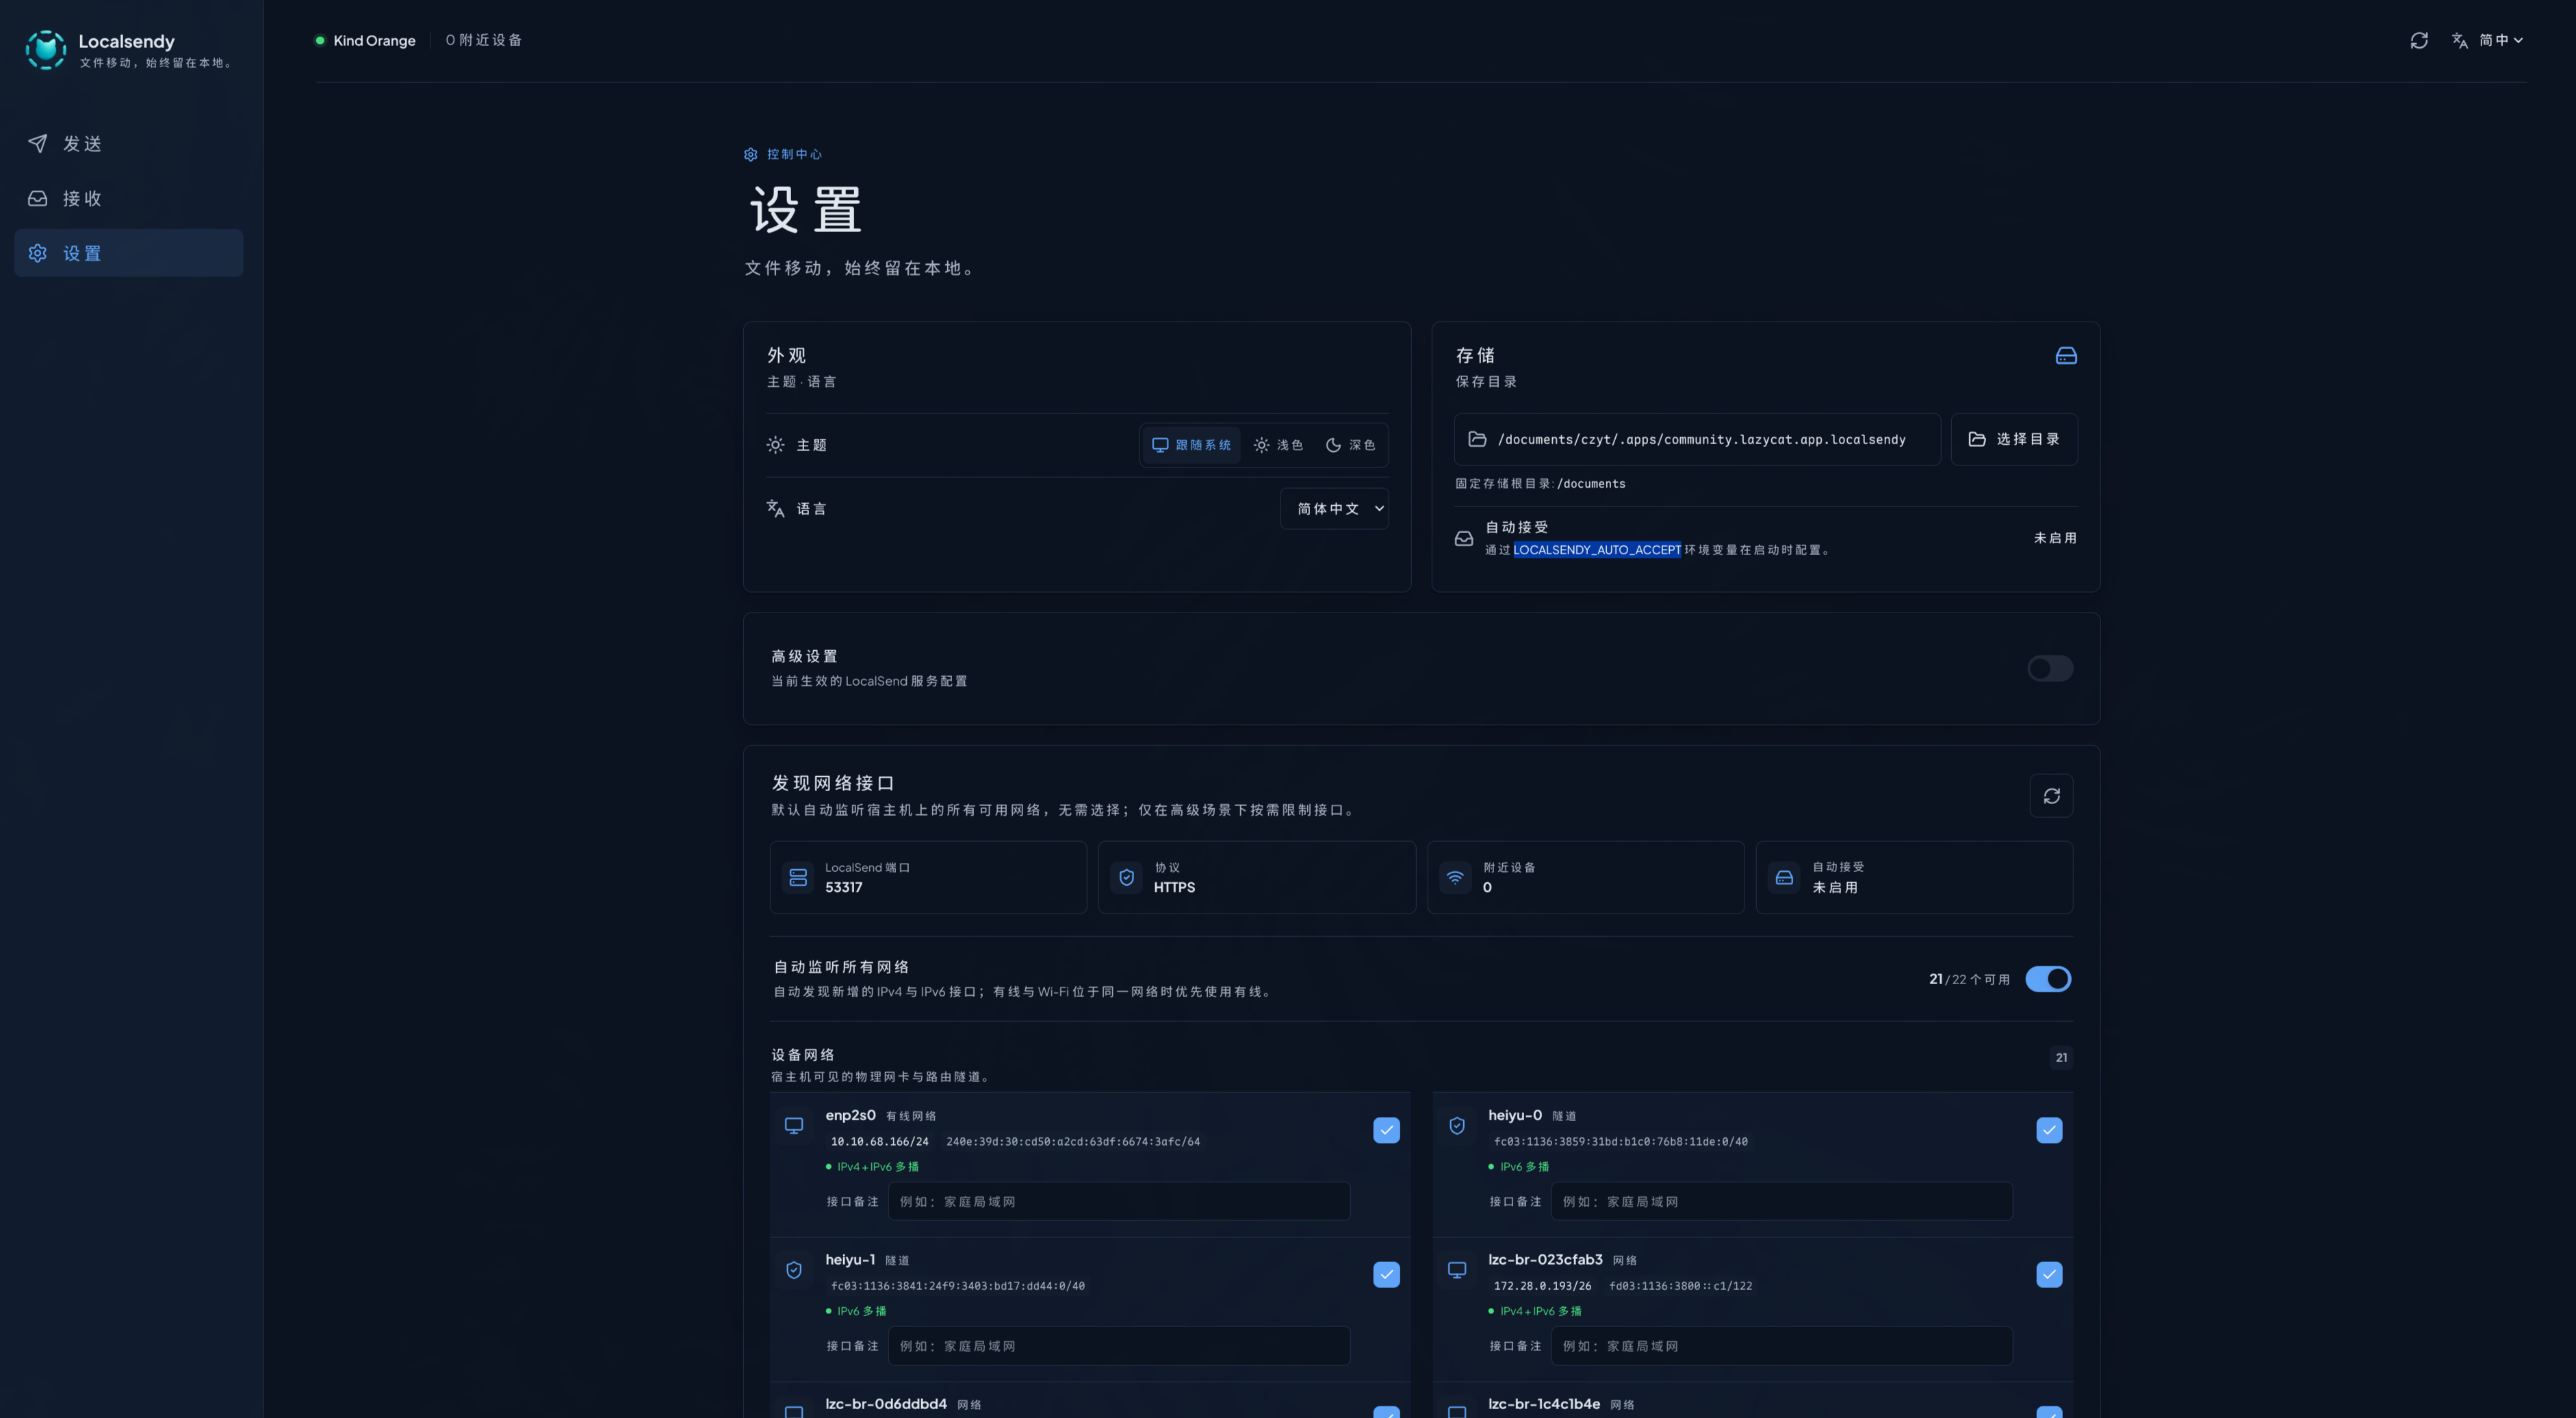
Task: Open the 接收 page
Action: pyautogui.click(x=128, y=198)
